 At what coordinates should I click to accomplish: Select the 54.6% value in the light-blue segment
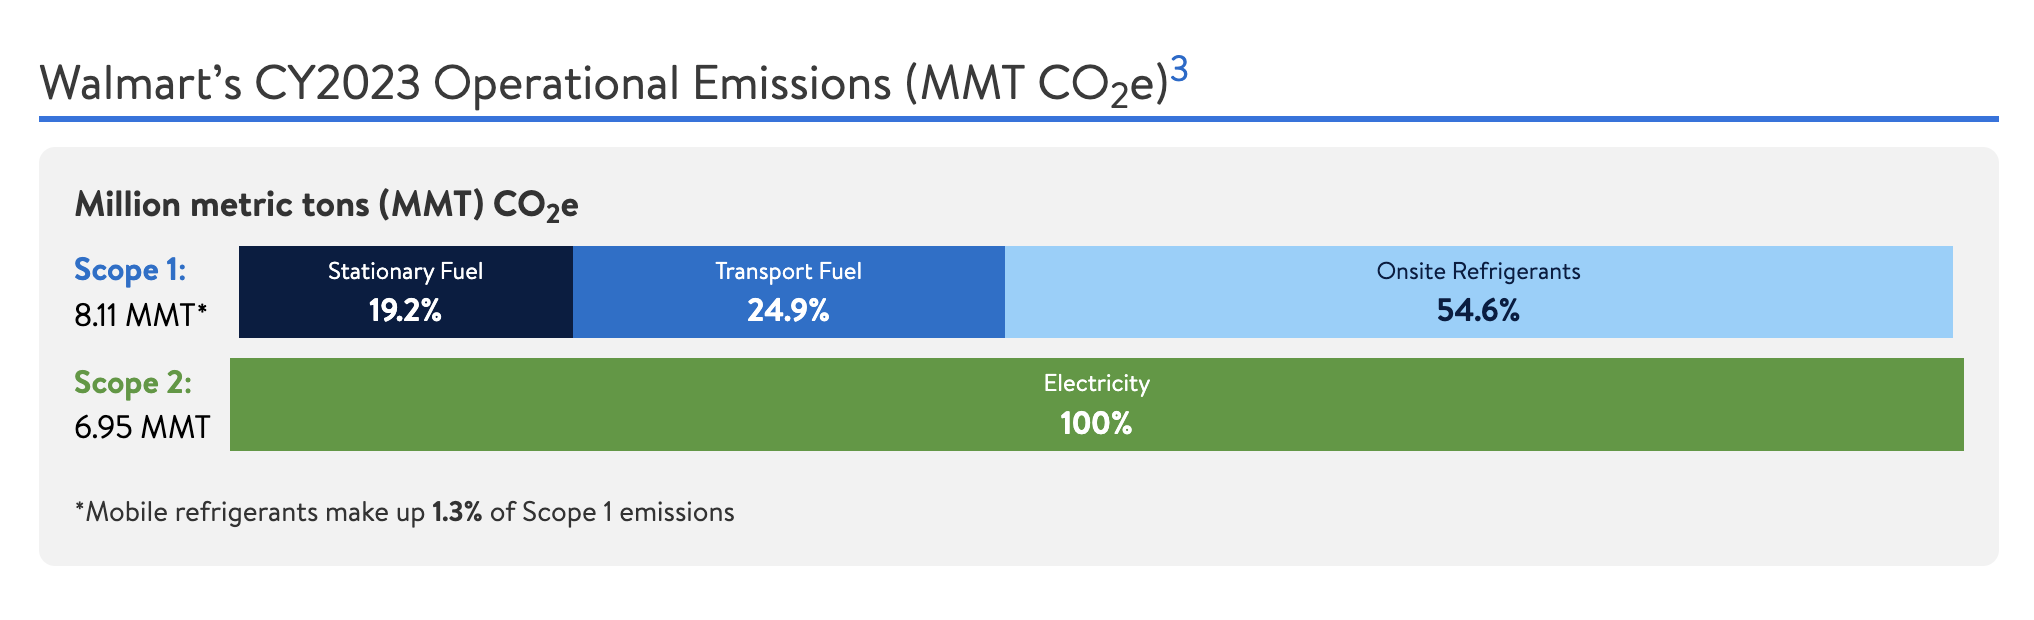point(1478,311)
